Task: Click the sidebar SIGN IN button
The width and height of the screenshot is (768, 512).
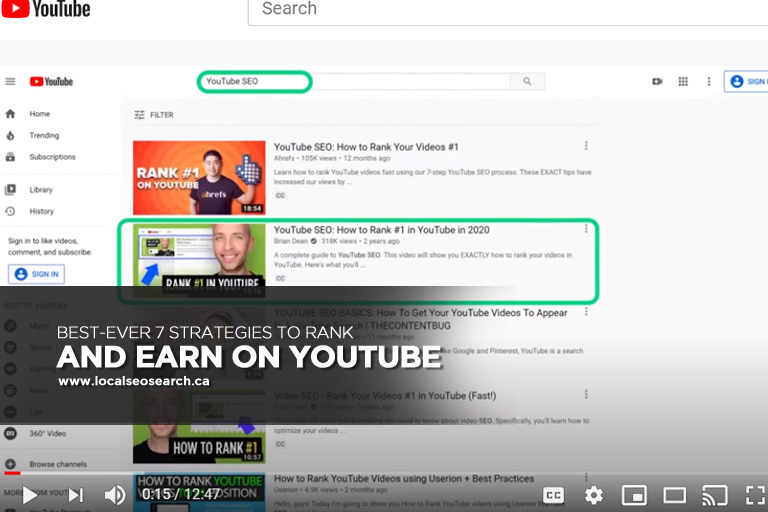Action: pyautogui.click(x=36, y=274)
